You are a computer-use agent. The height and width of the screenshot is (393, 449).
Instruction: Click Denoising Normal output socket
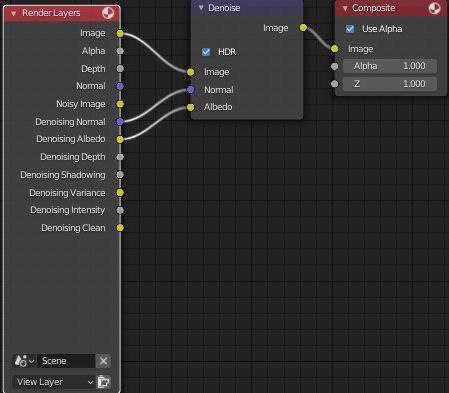(120, 122)
